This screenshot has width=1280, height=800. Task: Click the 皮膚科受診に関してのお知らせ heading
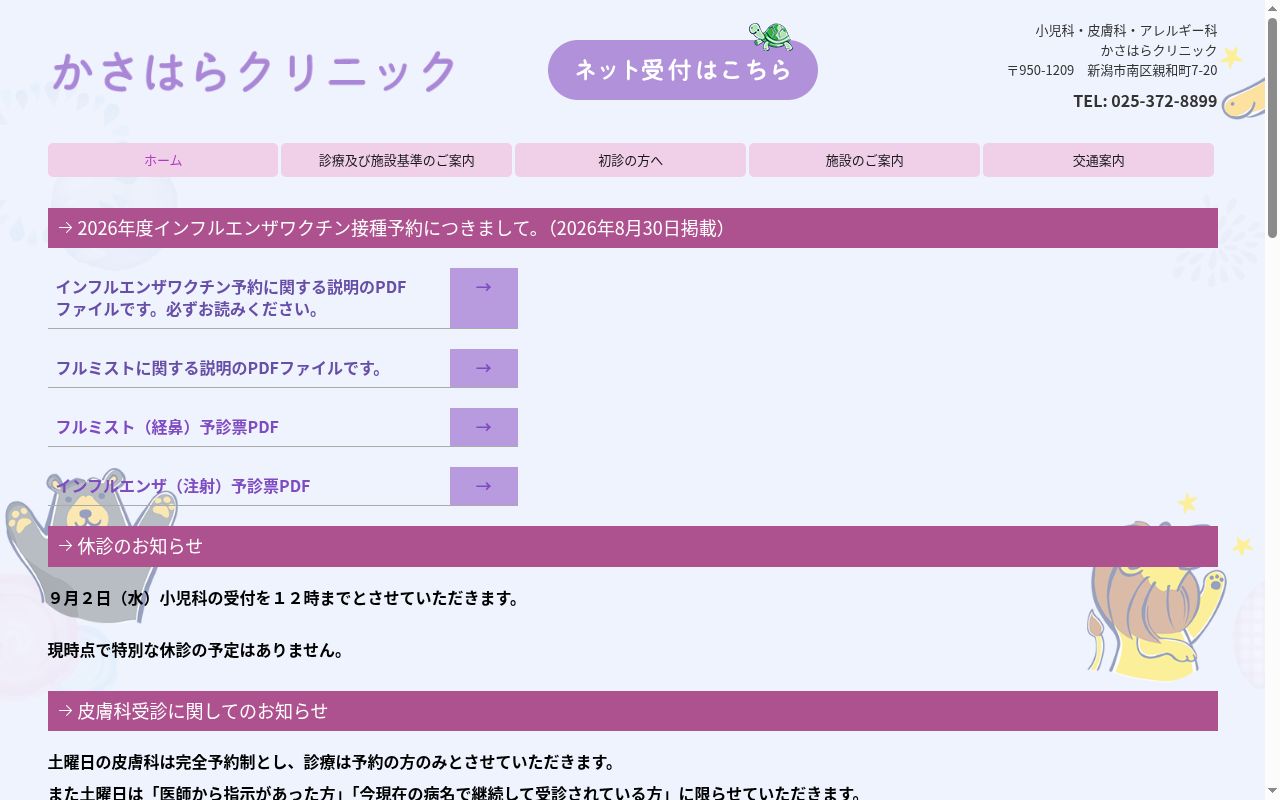coord(633,711)
